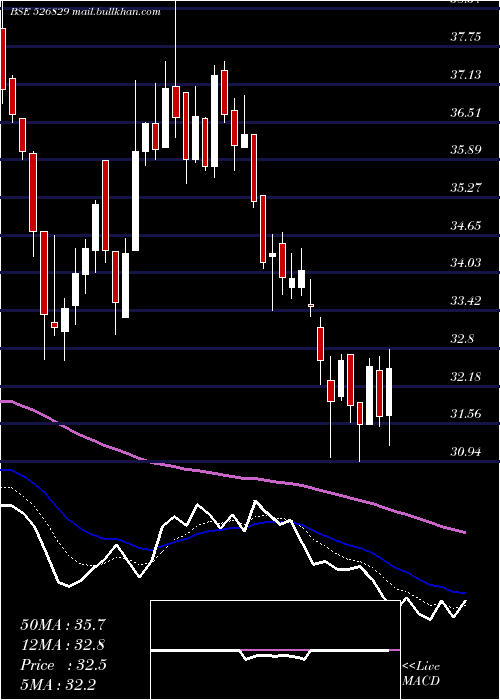This screenshot has width=500, height=700.
Task: Click the 'Price : 32.5' legend text
Action: pos(63,665)
